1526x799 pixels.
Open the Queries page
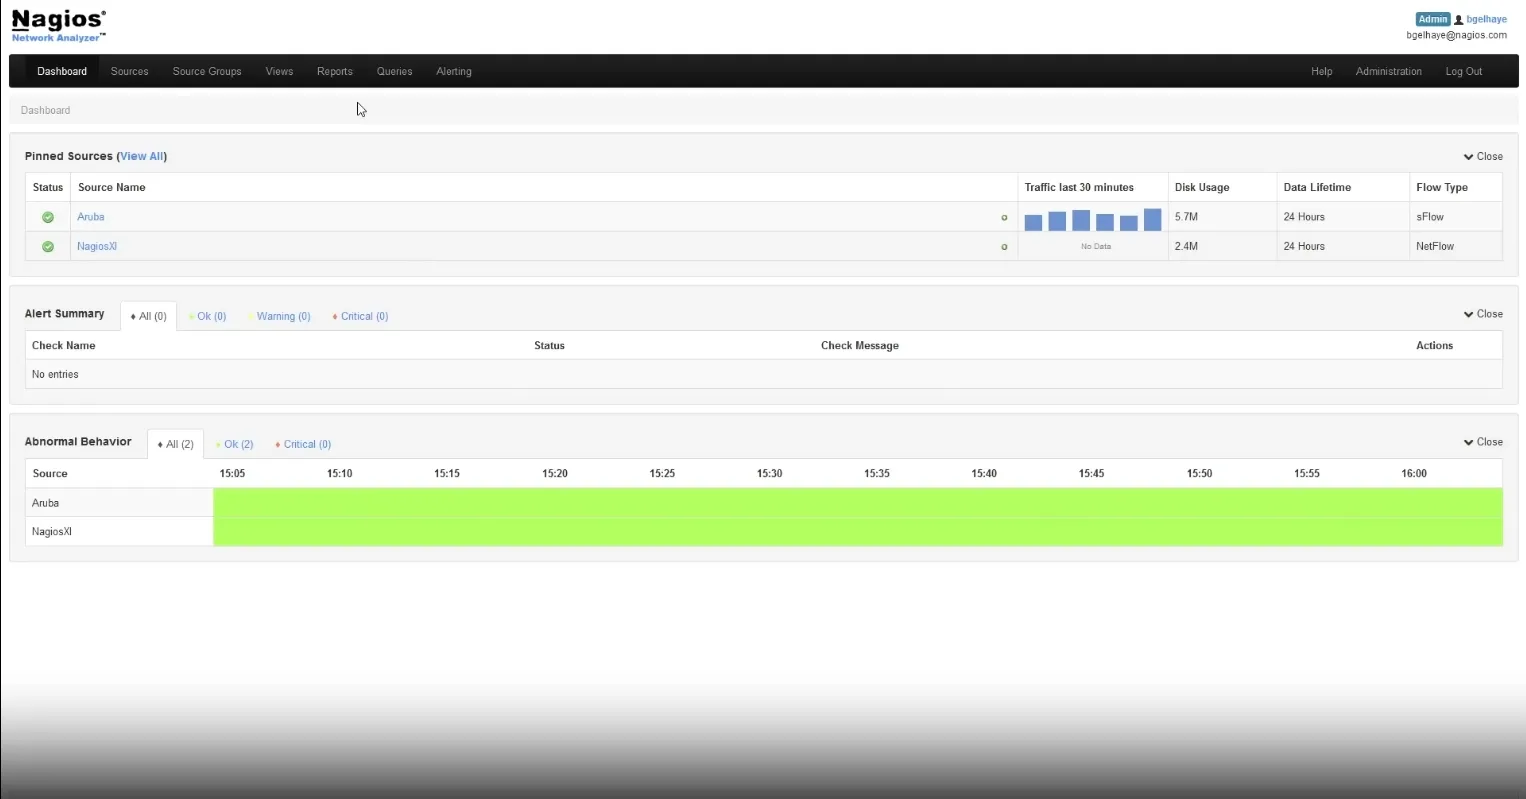[395, 71]
